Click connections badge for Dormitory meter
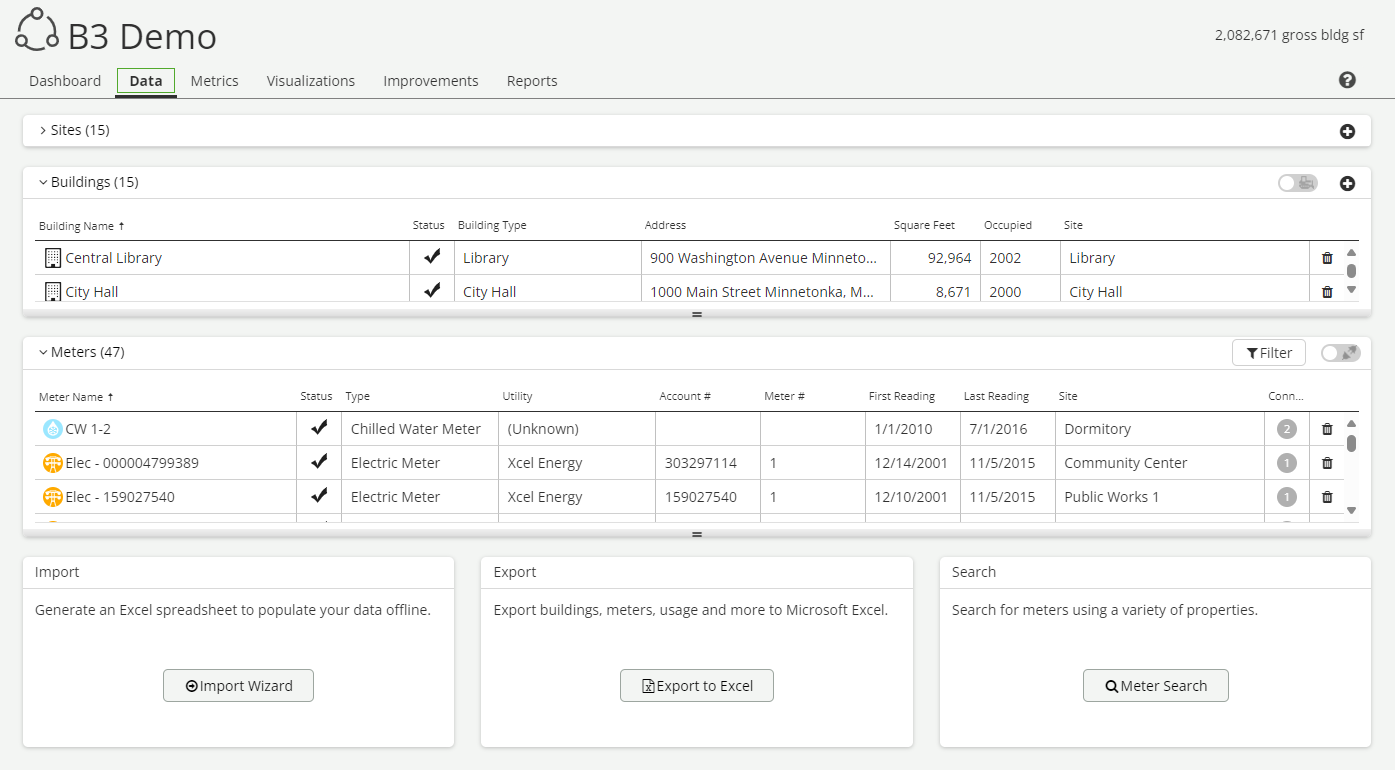Viewport: 1395px width, 770px height. (1286, 429)
